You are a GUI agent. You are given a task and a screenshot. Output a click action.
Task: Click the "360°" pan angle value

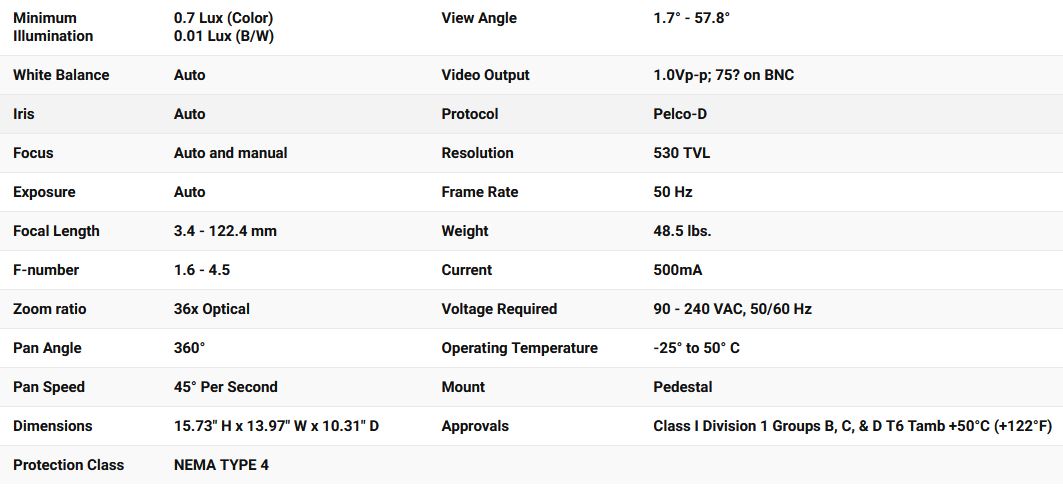click(189, 348)
